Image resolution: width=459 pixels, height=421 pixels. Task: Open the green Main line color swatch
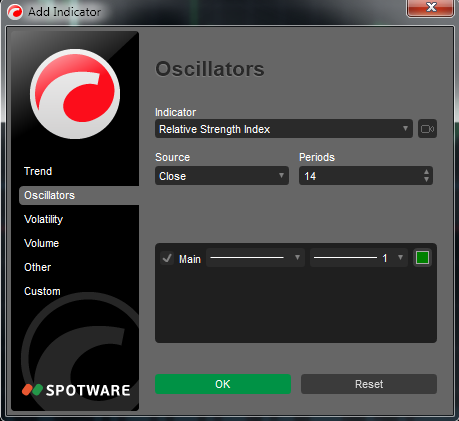pos(422,258)
